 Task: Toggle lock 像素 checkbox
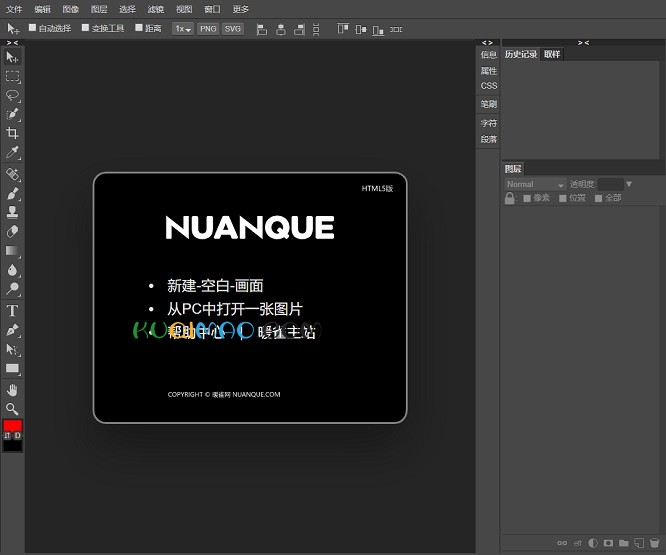click(527, 198)
